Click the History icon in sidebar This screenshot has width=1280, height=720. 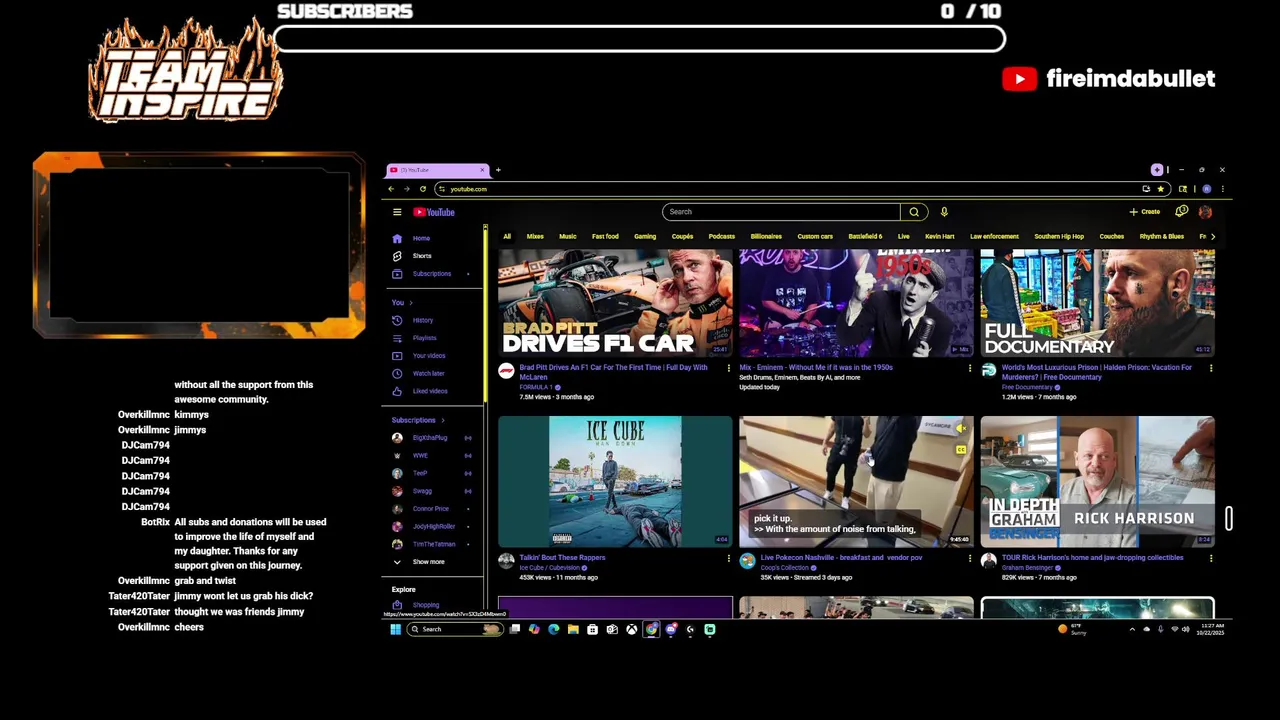(x=397, y=320)
